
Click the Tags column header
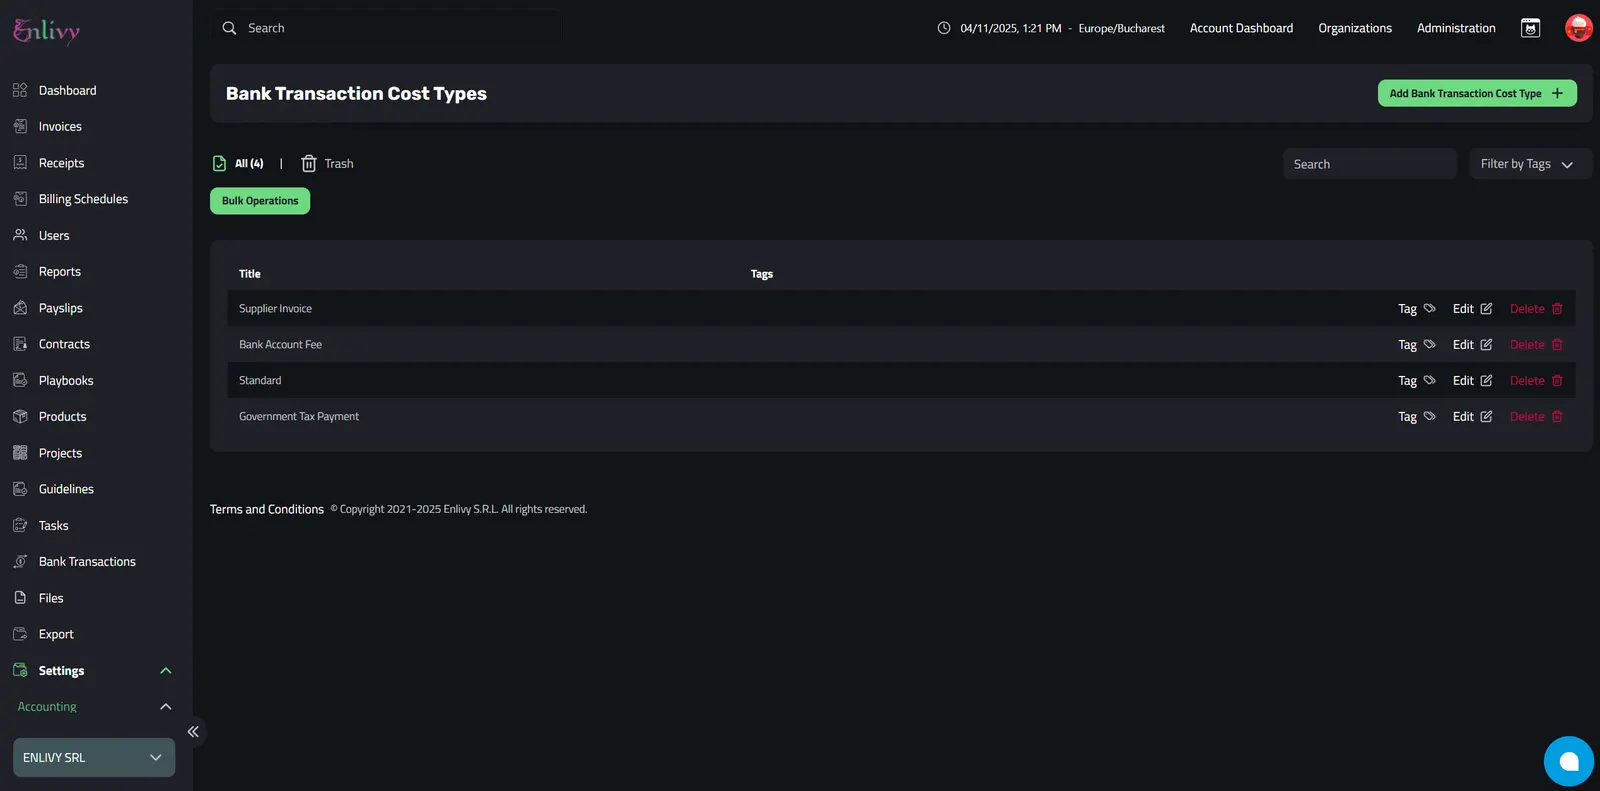pyautogui.click(x=762, y=274)
